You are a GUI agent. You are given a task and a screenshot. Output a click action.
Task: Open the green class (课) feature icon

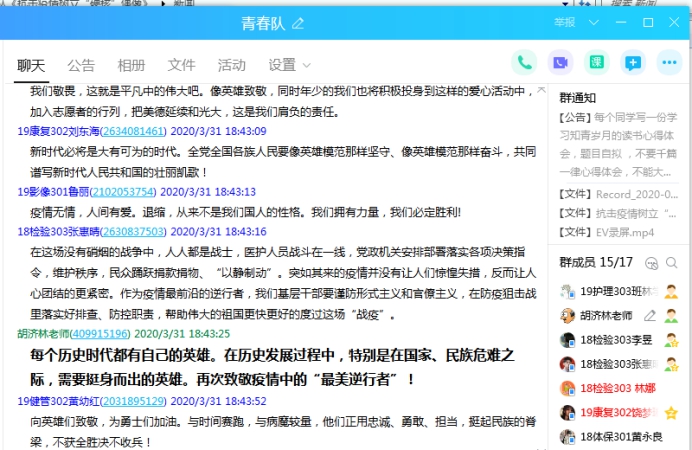click(596, 62)
